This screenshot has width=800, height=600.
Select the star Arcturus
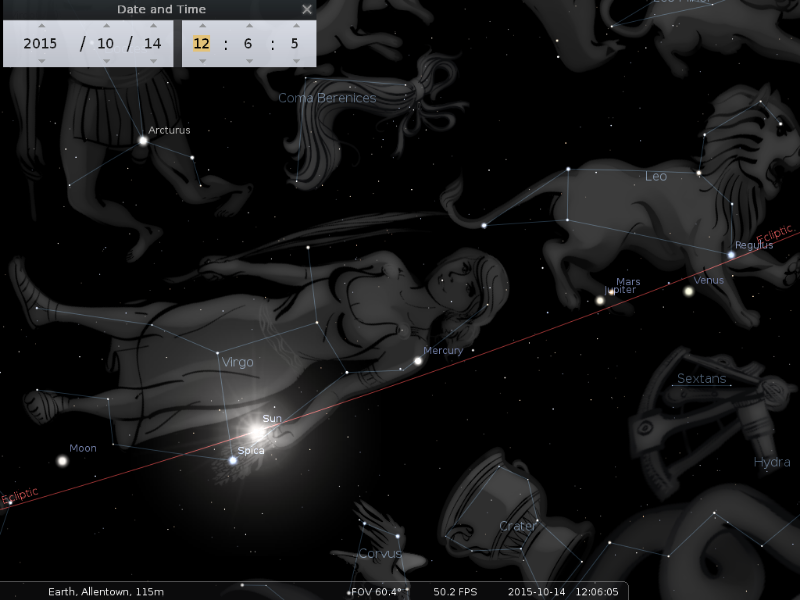pos(143,141)
